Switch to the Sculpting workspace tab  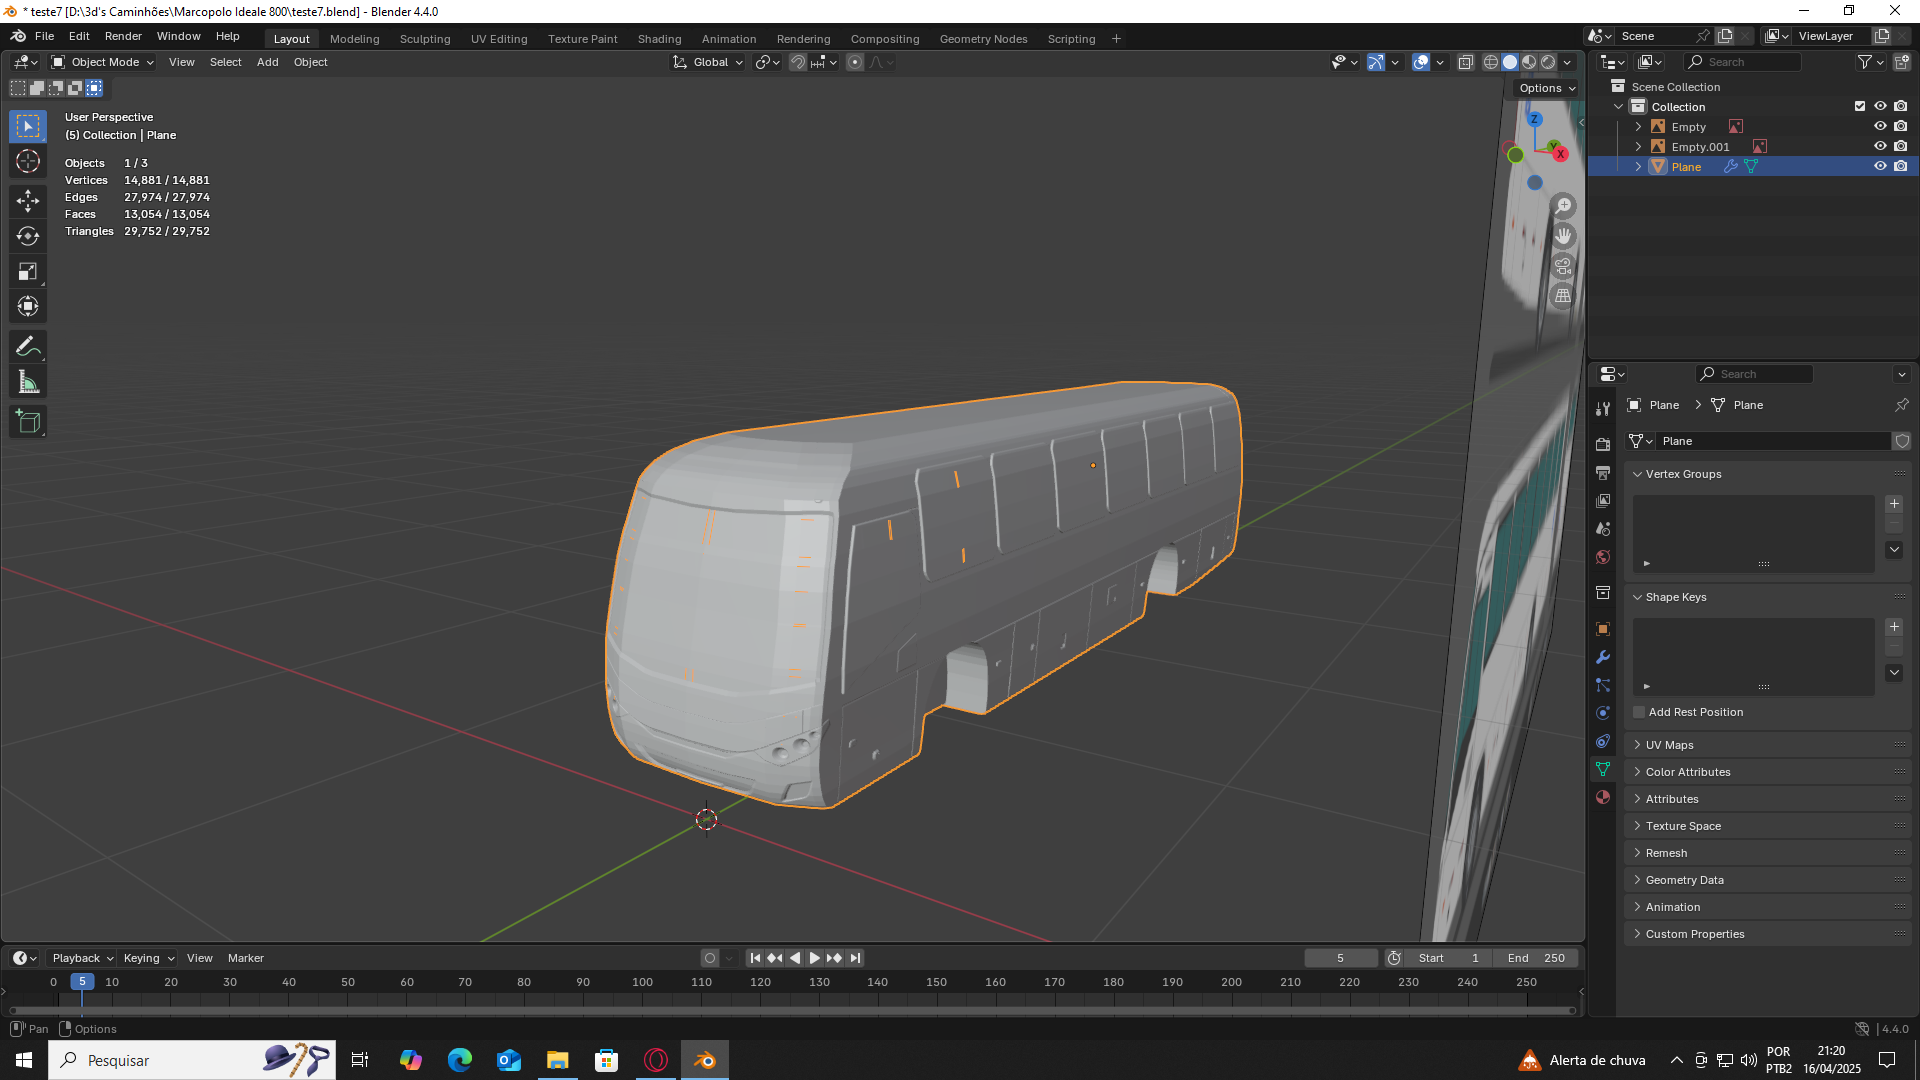tap(425, 39)
